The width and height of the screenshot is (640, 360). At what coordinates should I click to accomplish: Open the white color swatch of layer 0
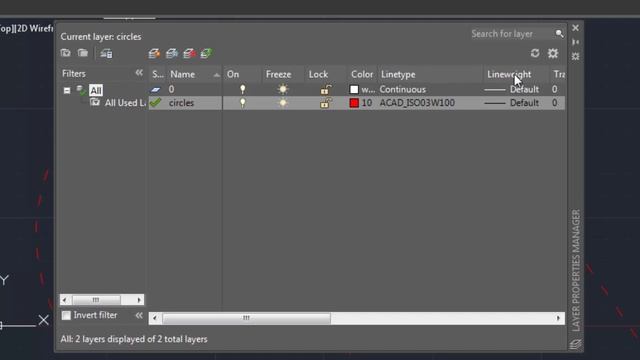tap(354, 89)
